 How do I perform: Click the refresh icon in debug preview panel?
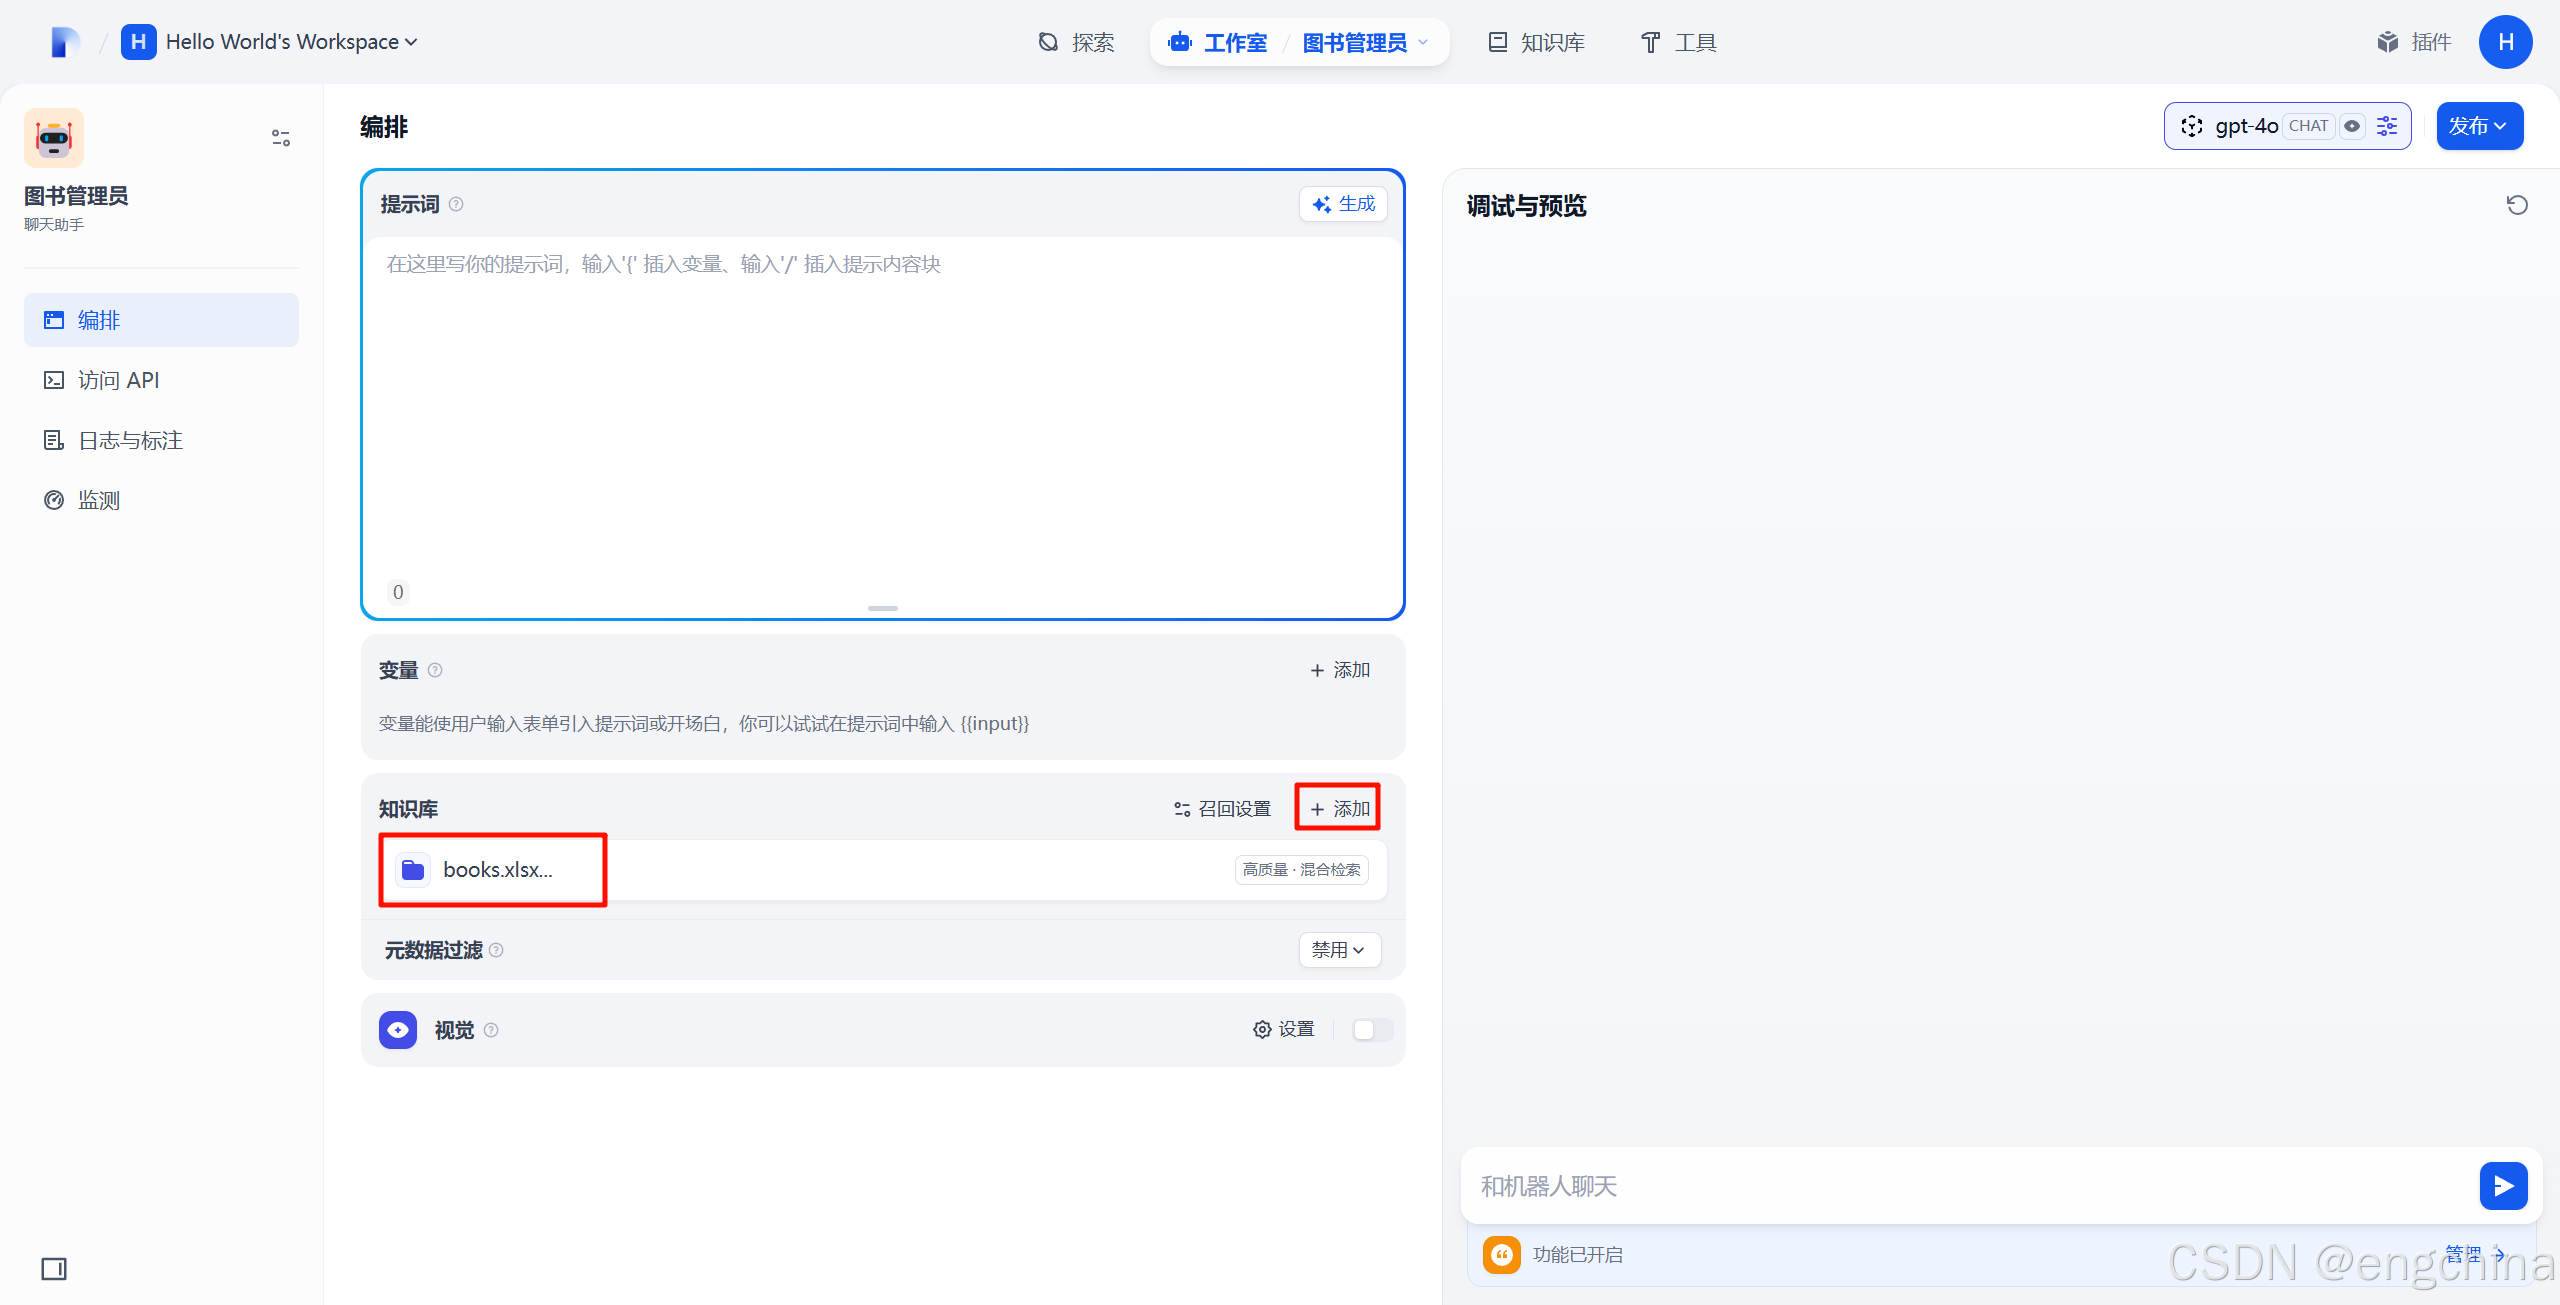click(x=2517, y=205)
